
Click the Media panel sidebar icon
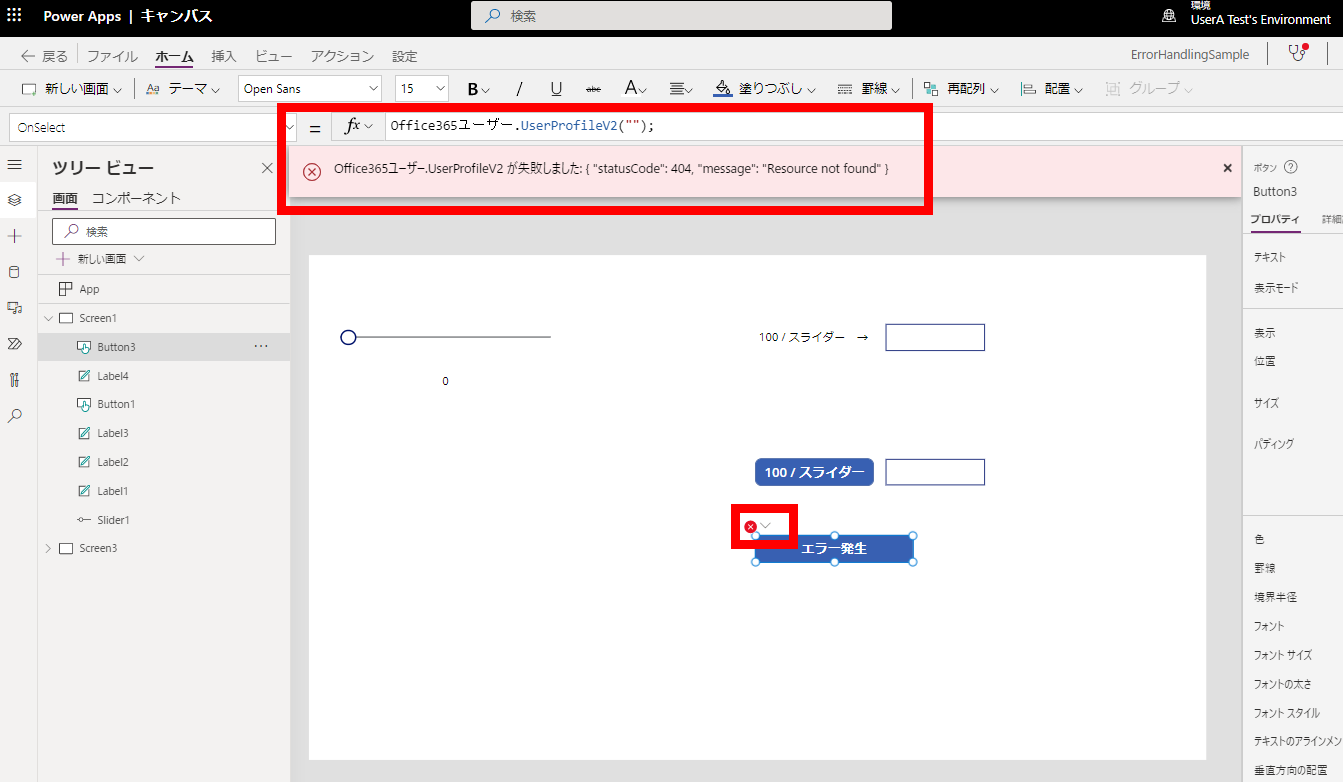coord(14,308)
